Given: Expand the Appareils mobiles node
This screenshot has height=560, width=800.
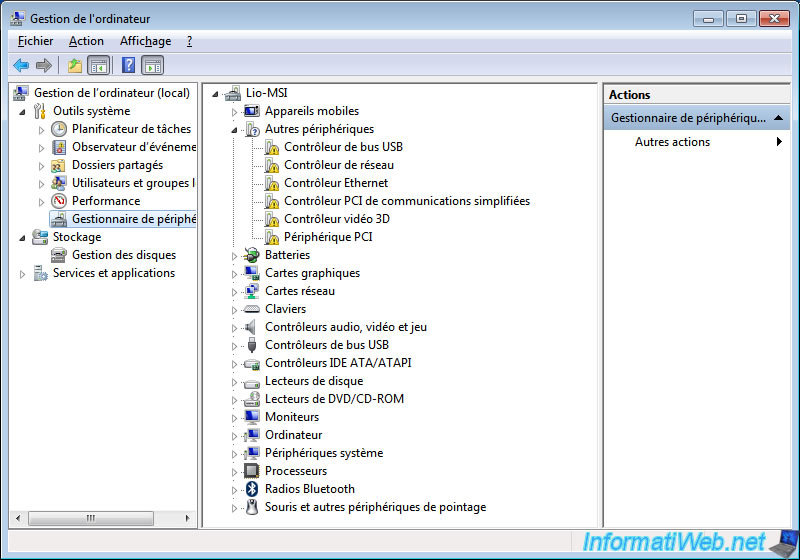Looking at the screenshot, I should pos(234,112).
